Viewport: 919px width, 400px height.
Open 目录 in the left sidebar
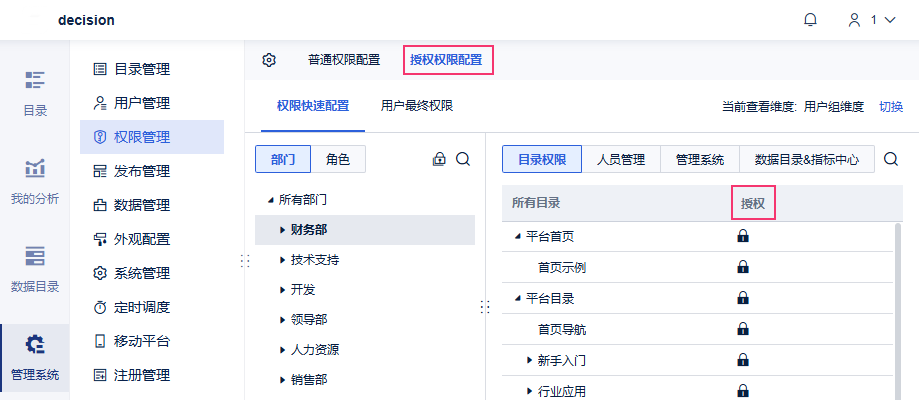pos(35,93)
